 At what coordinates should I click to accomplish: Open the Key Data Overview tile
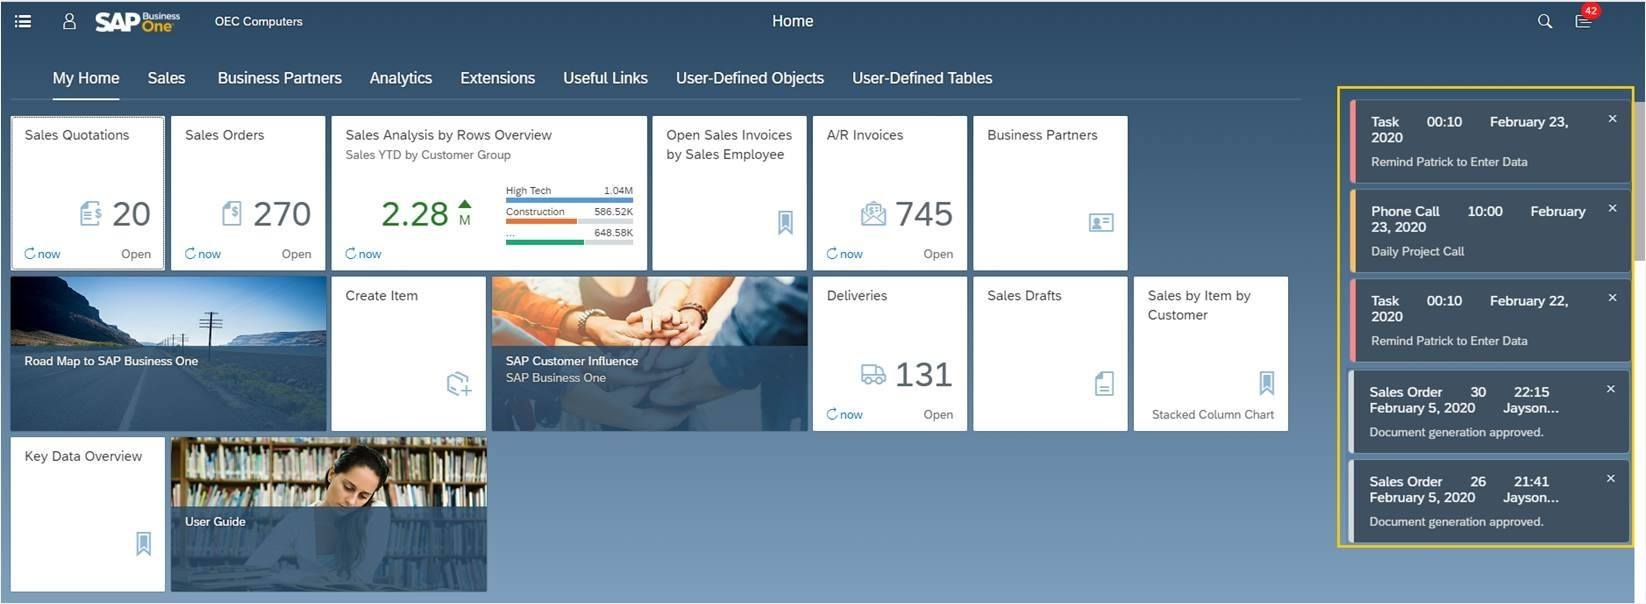88,514
